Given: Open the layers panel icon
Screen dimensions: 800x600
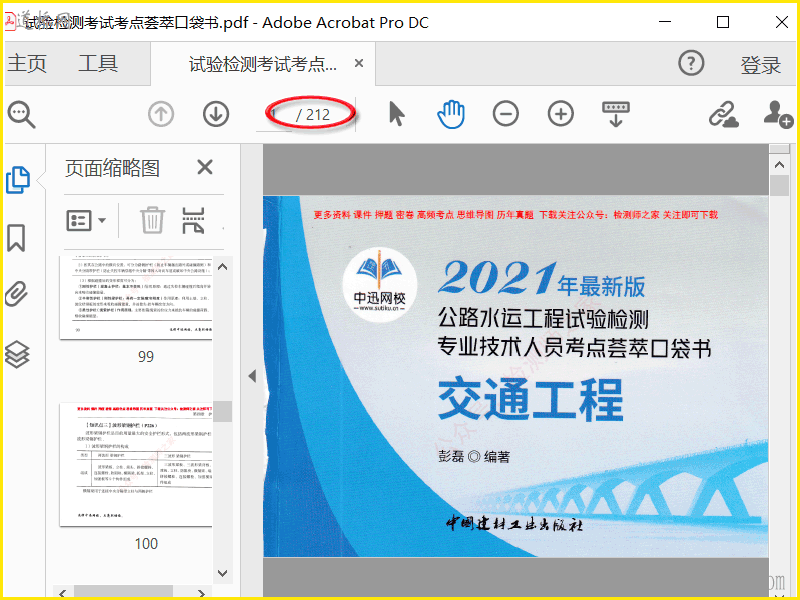Looking at the screenshot, I should point(17,354).
